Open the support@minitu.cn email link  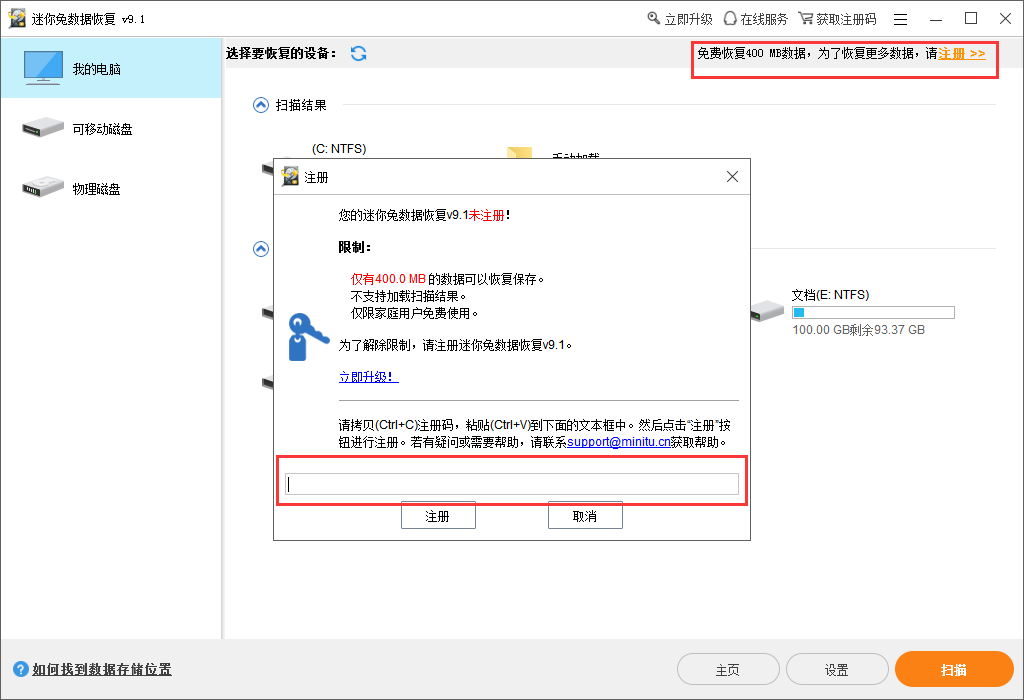[619, 442]
